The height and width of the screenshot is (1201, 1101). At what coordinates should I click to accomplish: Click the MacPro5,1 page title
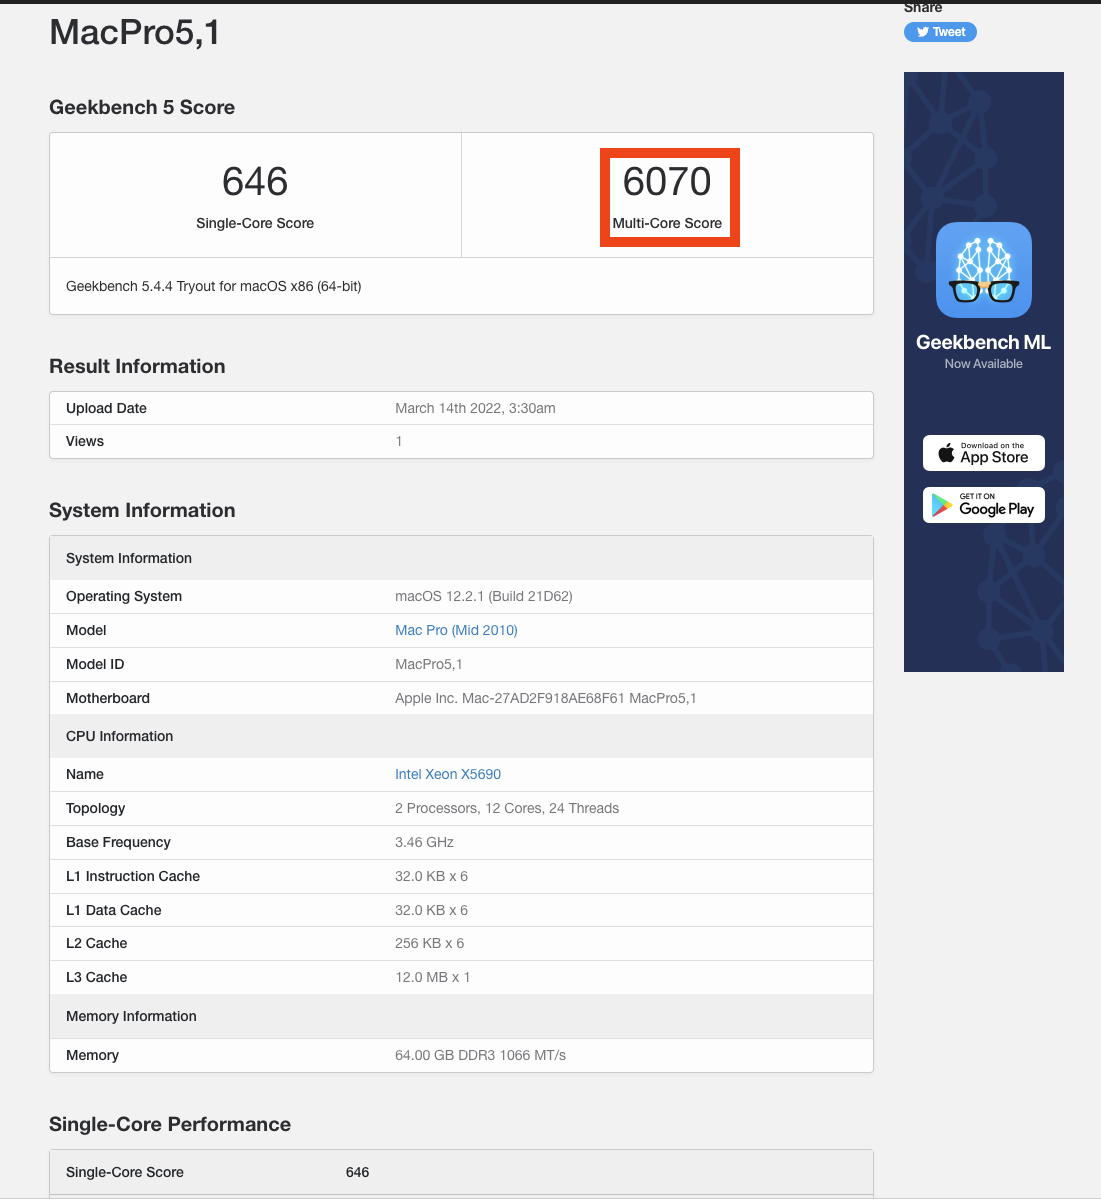(x=135, y=33)
